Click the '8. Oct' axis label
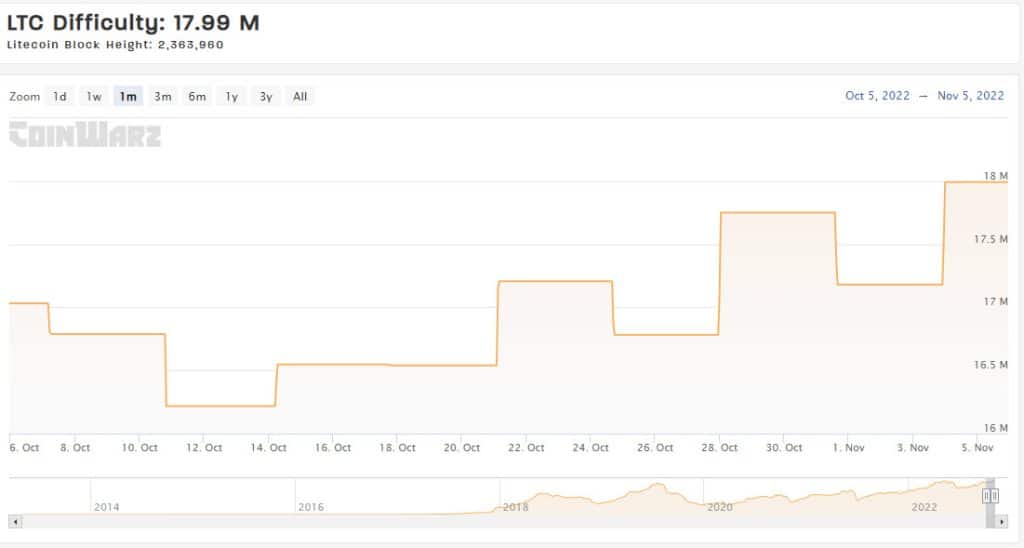 pyautogui.click(x=75, y=447)
